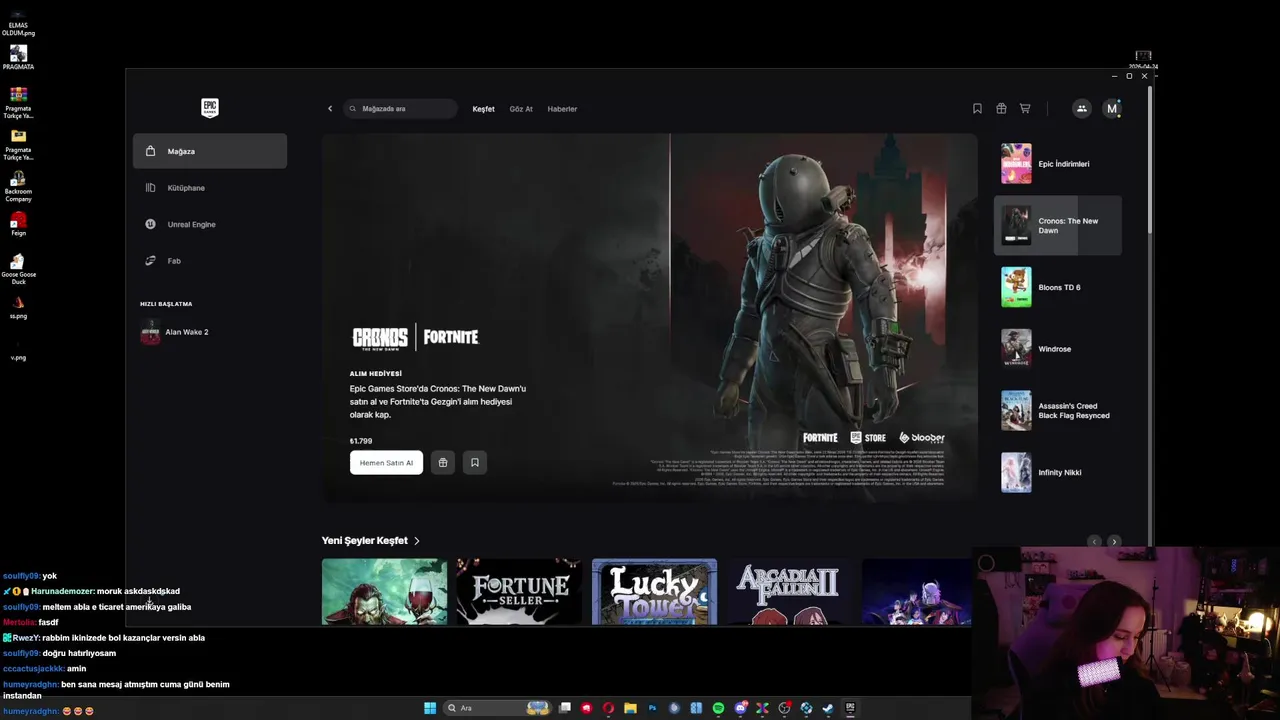
Task: Switch to the Keşfet tab
Action: (x=483, y=109)
